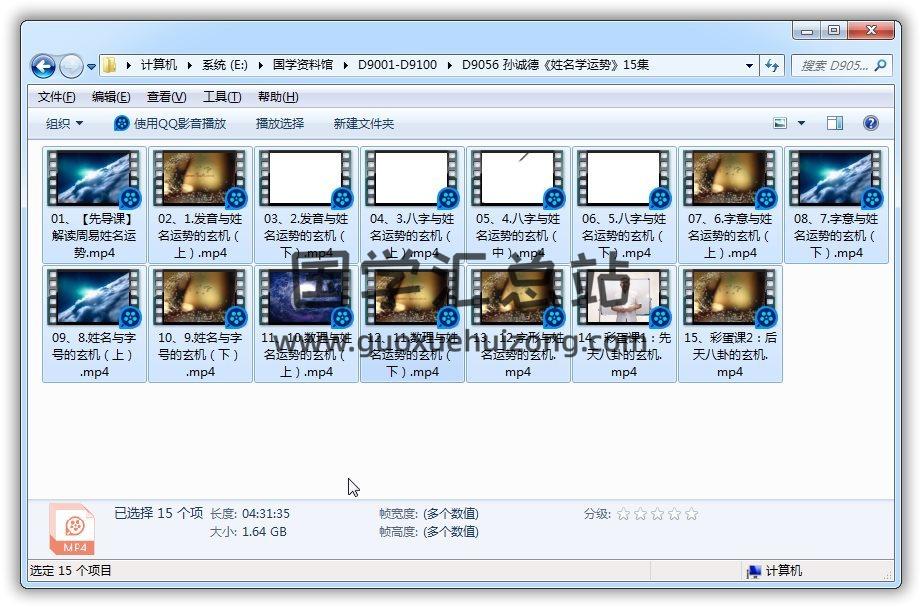Click the MP4 file icon in details pane
Viewport: 922px width, 609px height.
pyautogui.click(x=72, y=529)
